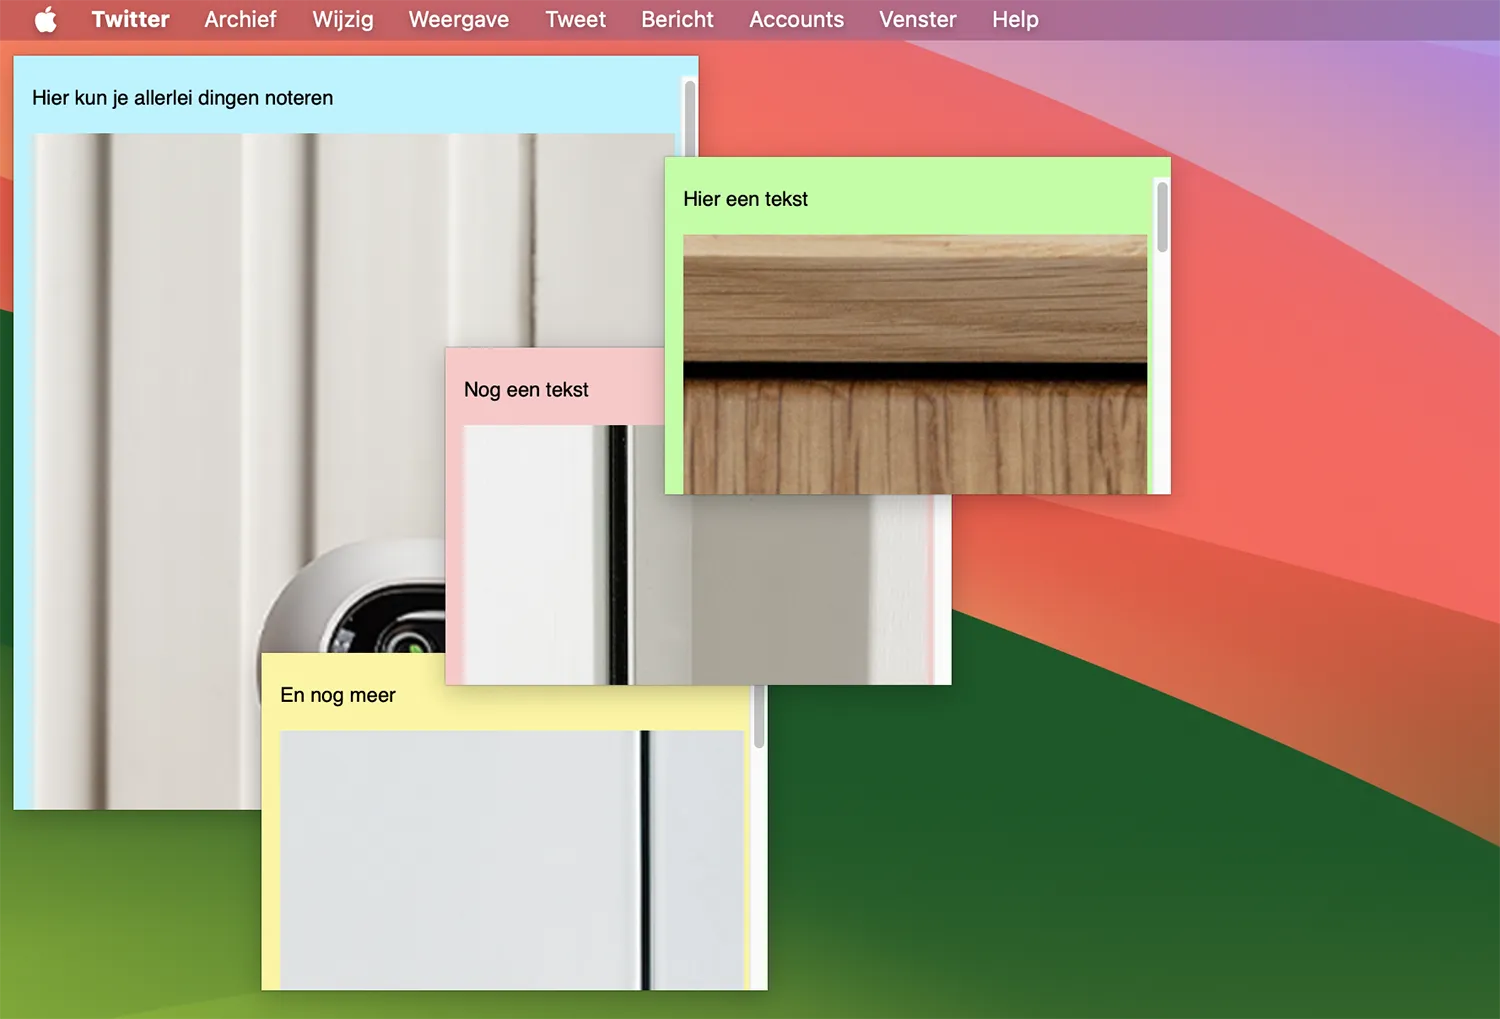This screenshot has width=1500, height=1019.
Task: Click the grey panel image in yellow note
Action: (x=512, y=860)
